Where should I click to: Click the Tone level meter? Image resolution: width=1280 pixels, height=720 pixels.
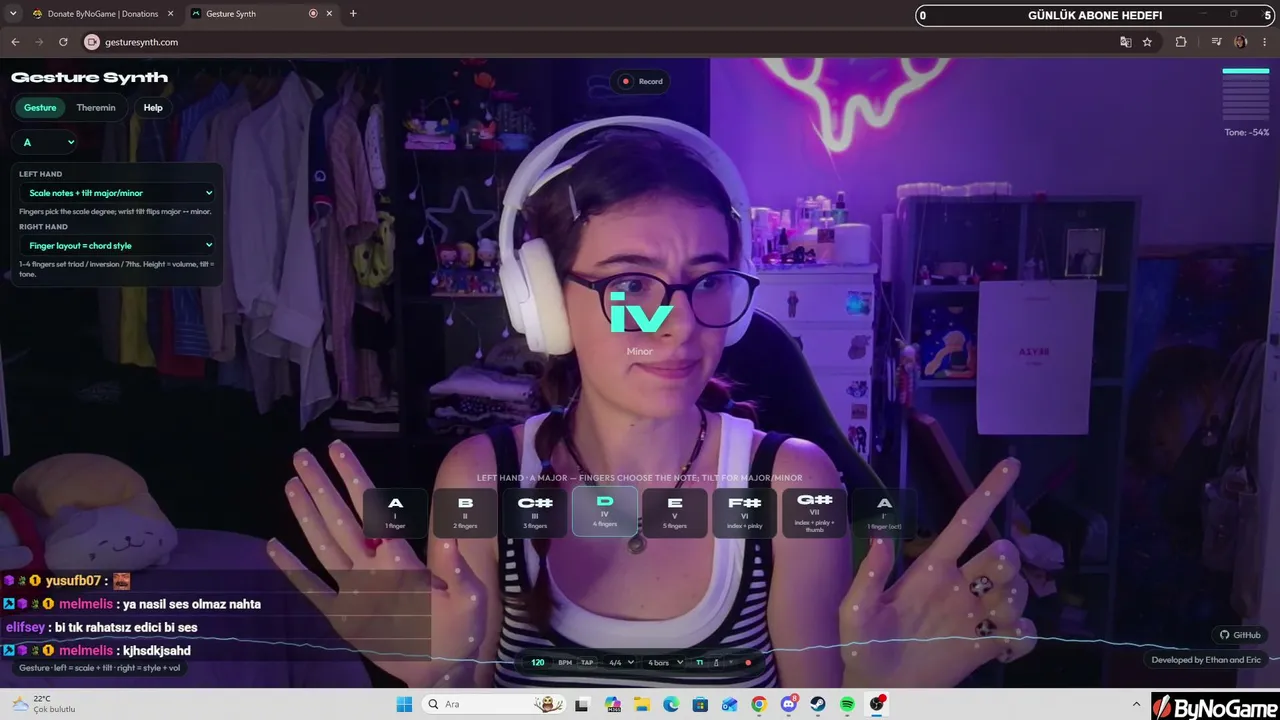point(1246,93)
